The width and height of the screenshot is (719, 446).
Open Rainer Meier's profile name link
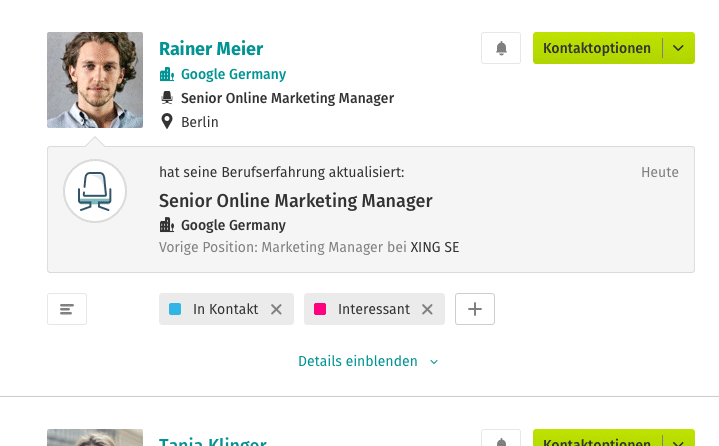click(x=211, y=49)
